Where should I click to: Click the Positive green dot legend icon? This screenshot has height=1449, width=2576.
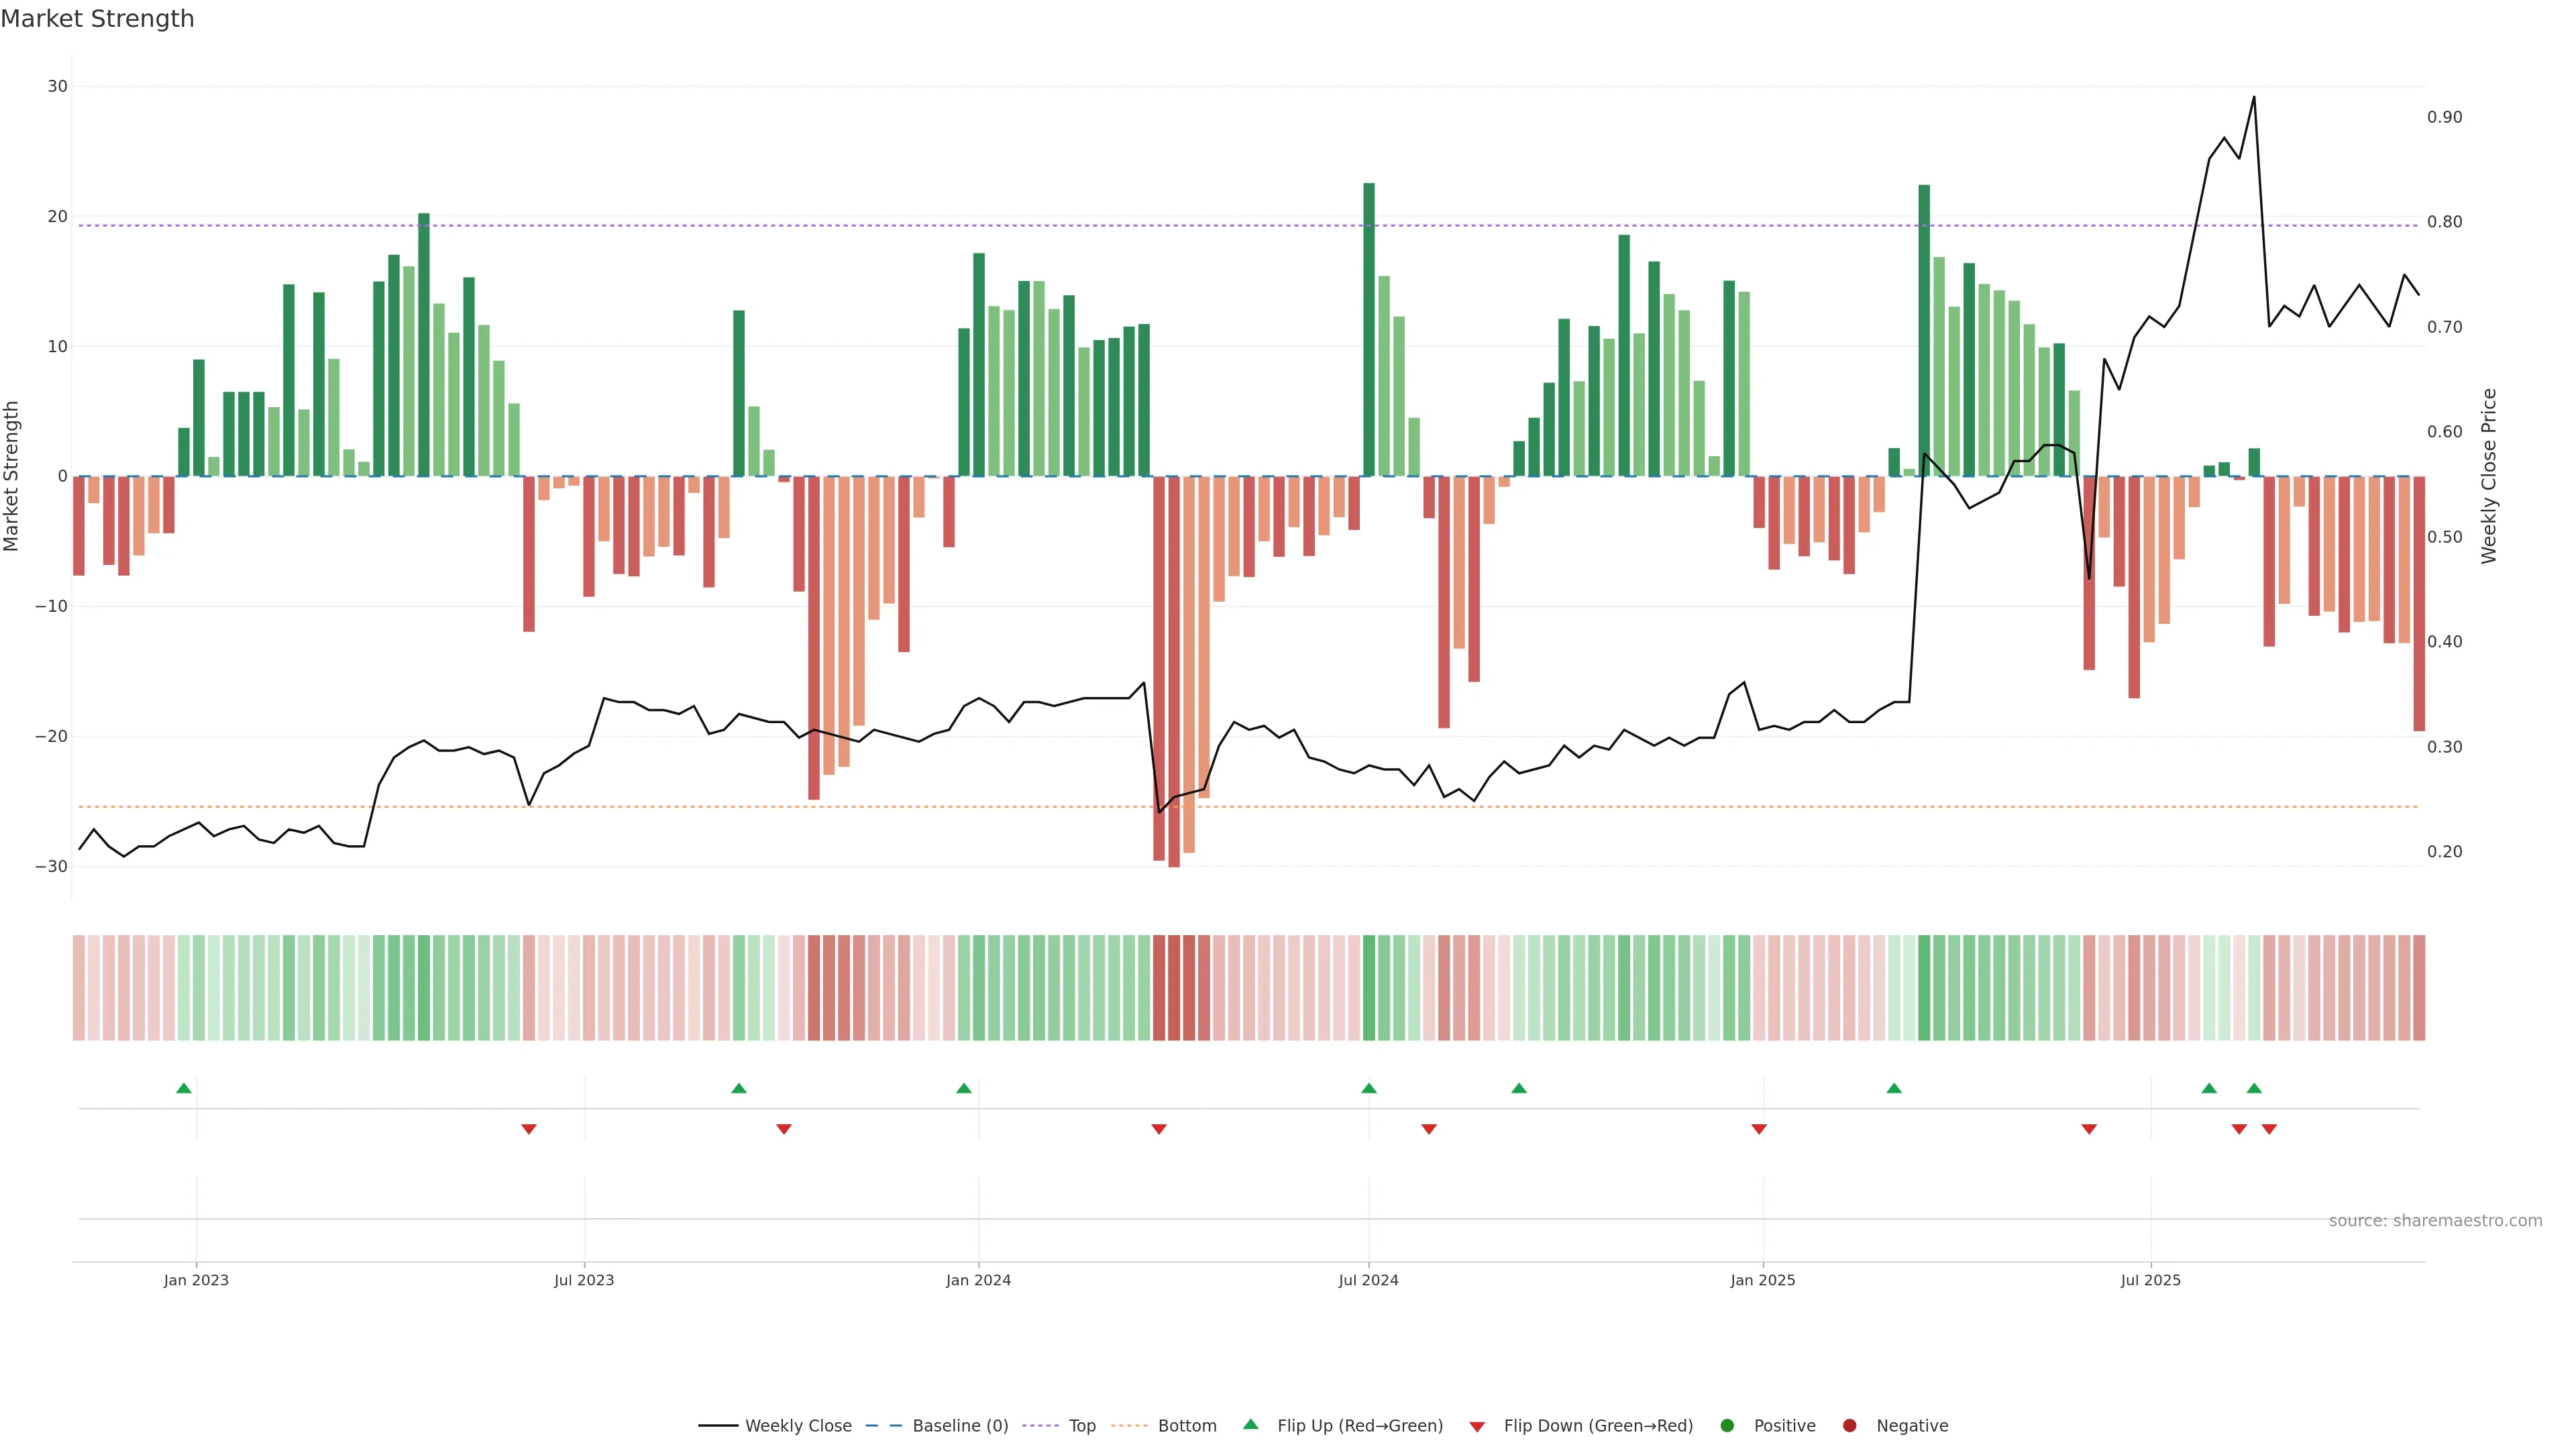1727,1426
